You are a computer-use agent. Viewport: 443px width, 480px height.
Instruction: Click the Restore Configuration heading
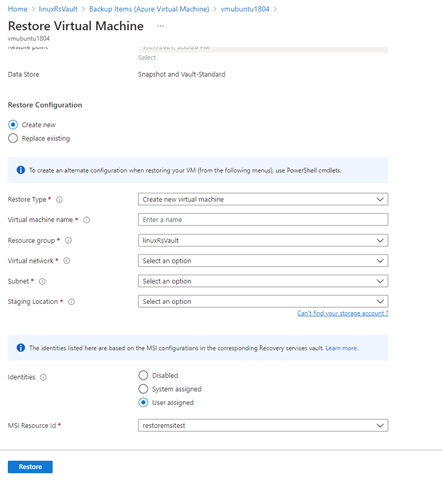pos(45,105)
